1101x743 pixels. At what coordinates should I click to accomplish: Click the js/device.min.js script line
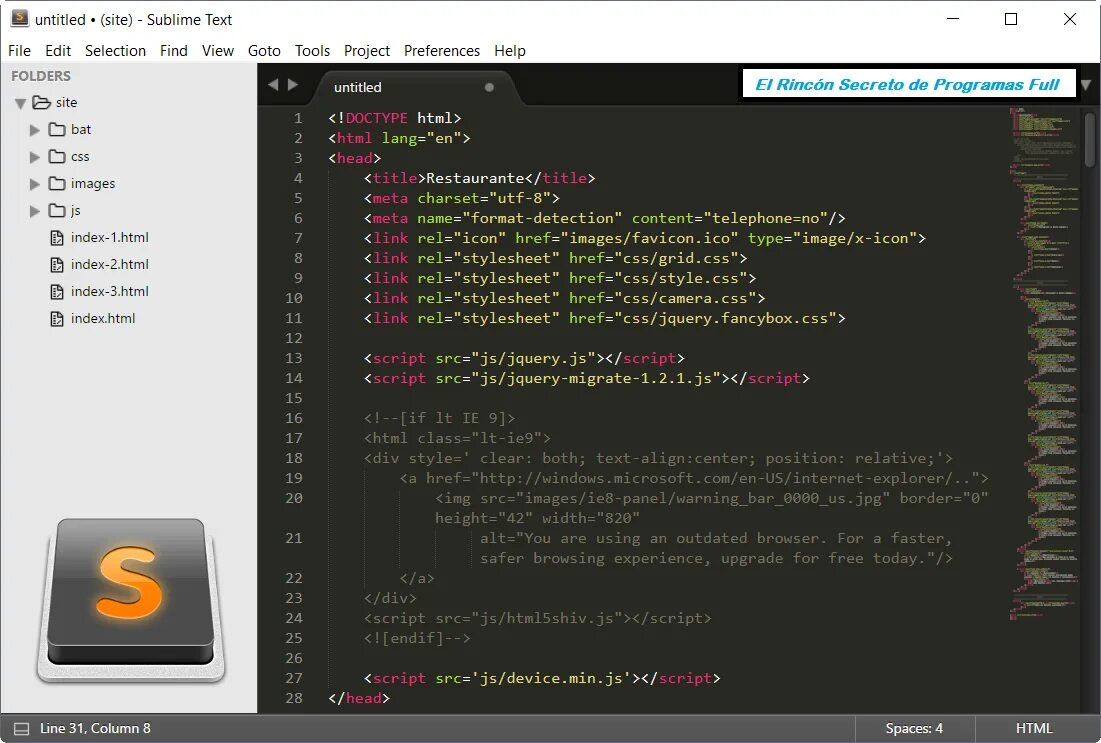[542, 678]
